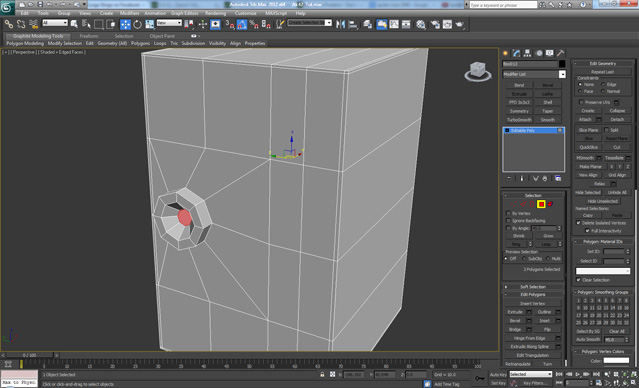Select the SubObj preview selection radio
Screen dimensions: 639x388
tap(524, 259)
